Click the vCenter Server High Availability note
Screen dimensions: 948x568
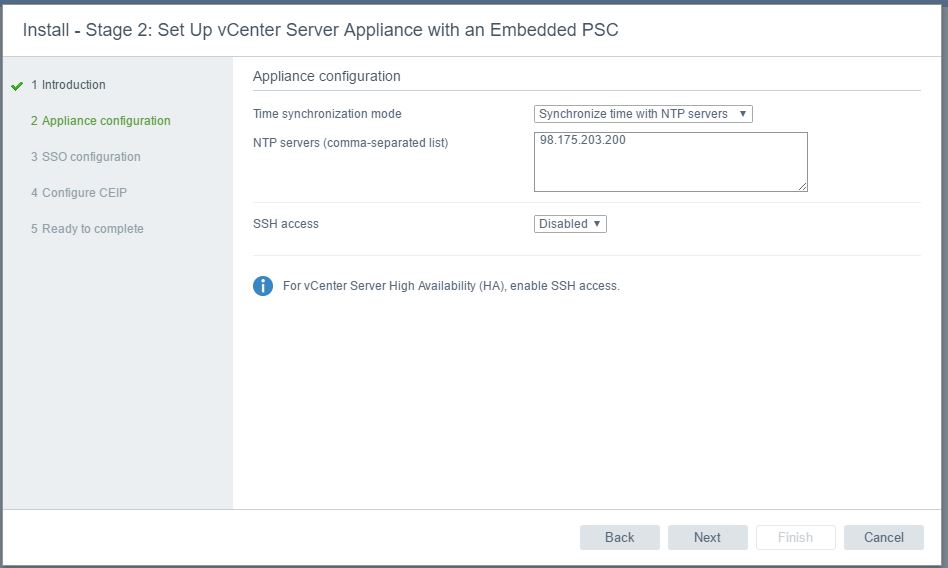coord(451,286)
